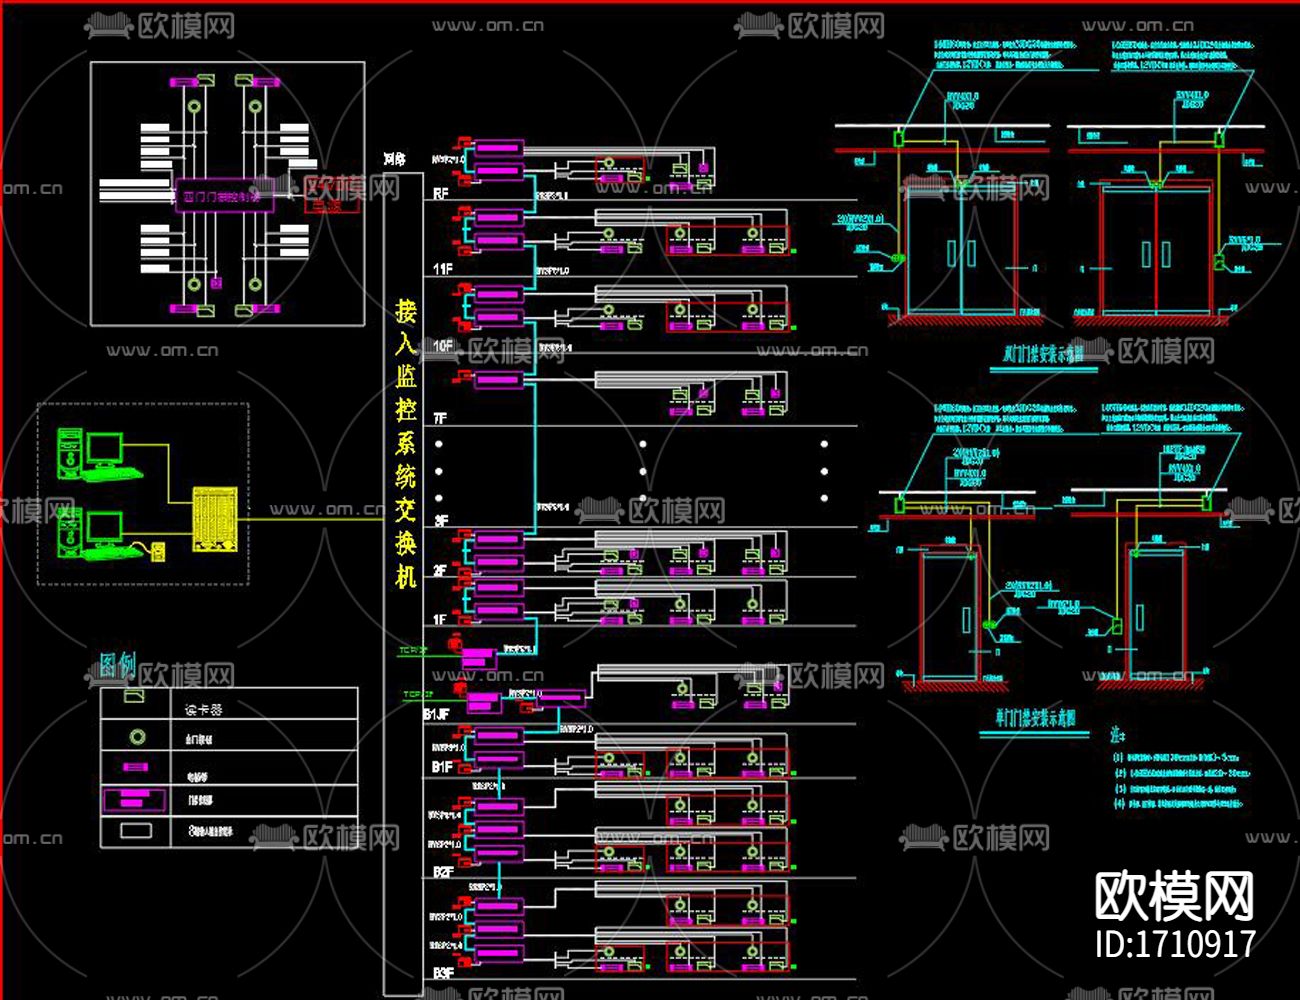Select the green circle symbol in legend
The image size is (1300, 1000).
(138, 738)
